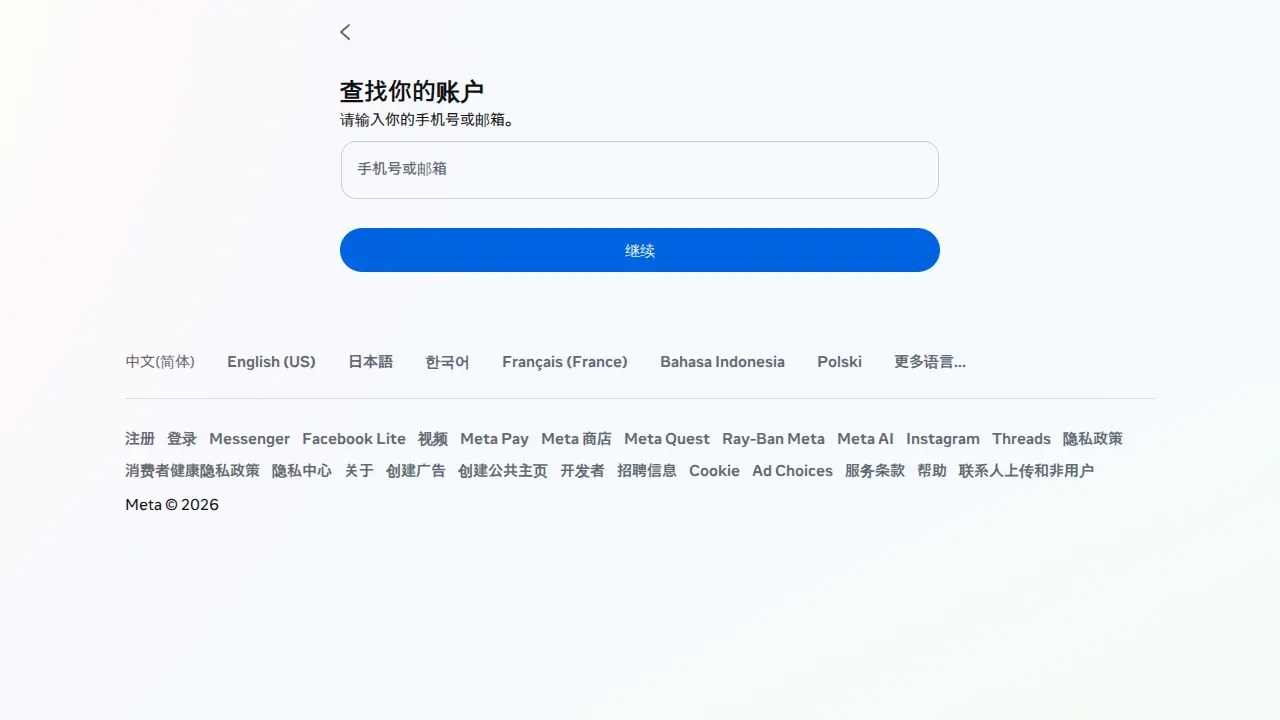Select Français (France) language
1280x720 pixels.
tap(565, 362)
